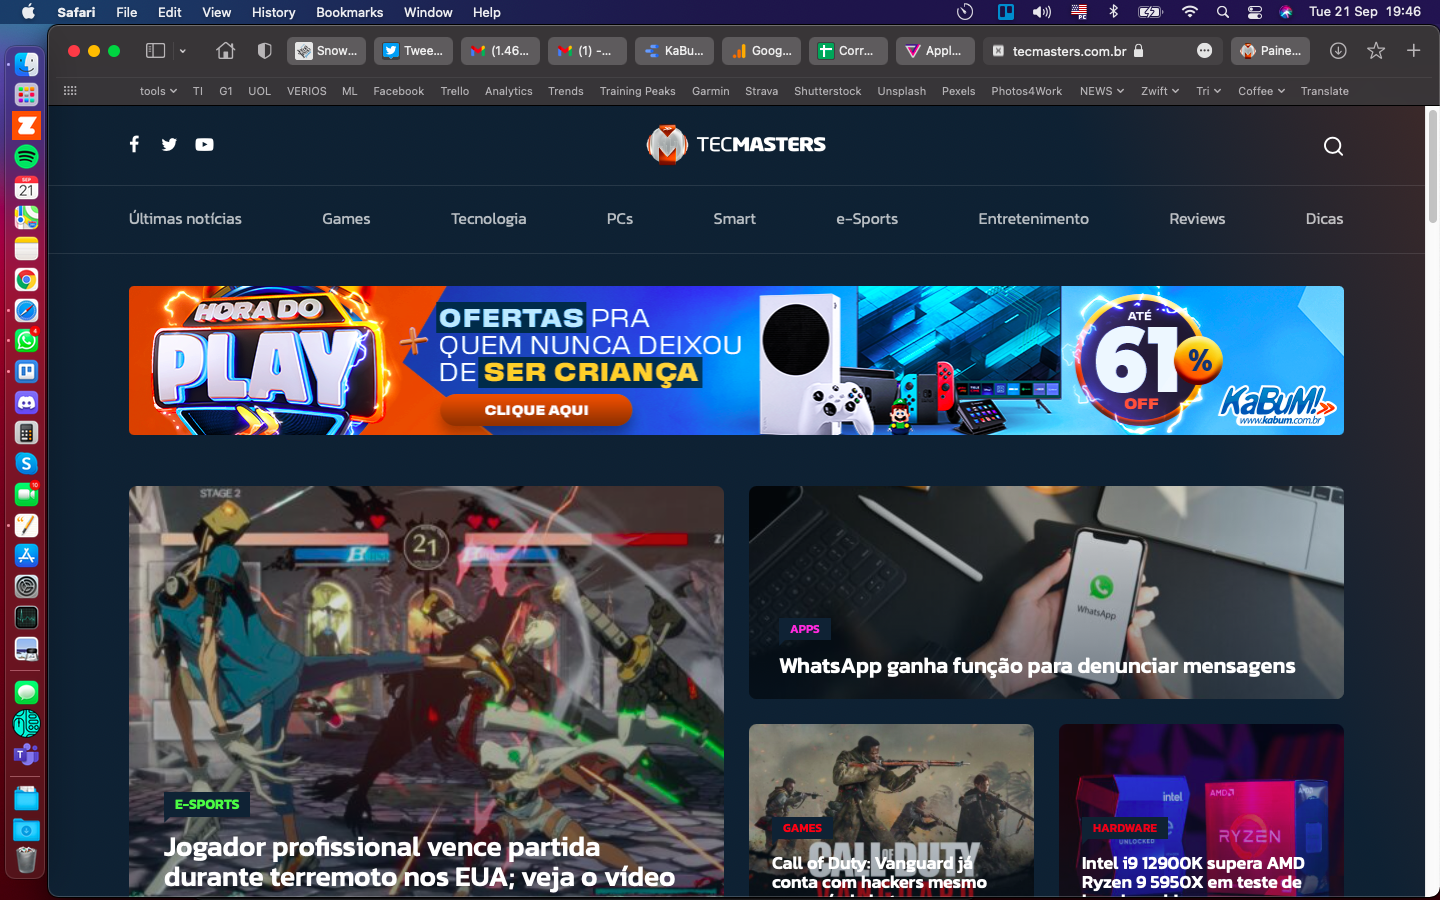The height and width of the screenshot is (900, 1440).
Task: Open Wi-Fi status menu
Action: [x=1189, y=12]
